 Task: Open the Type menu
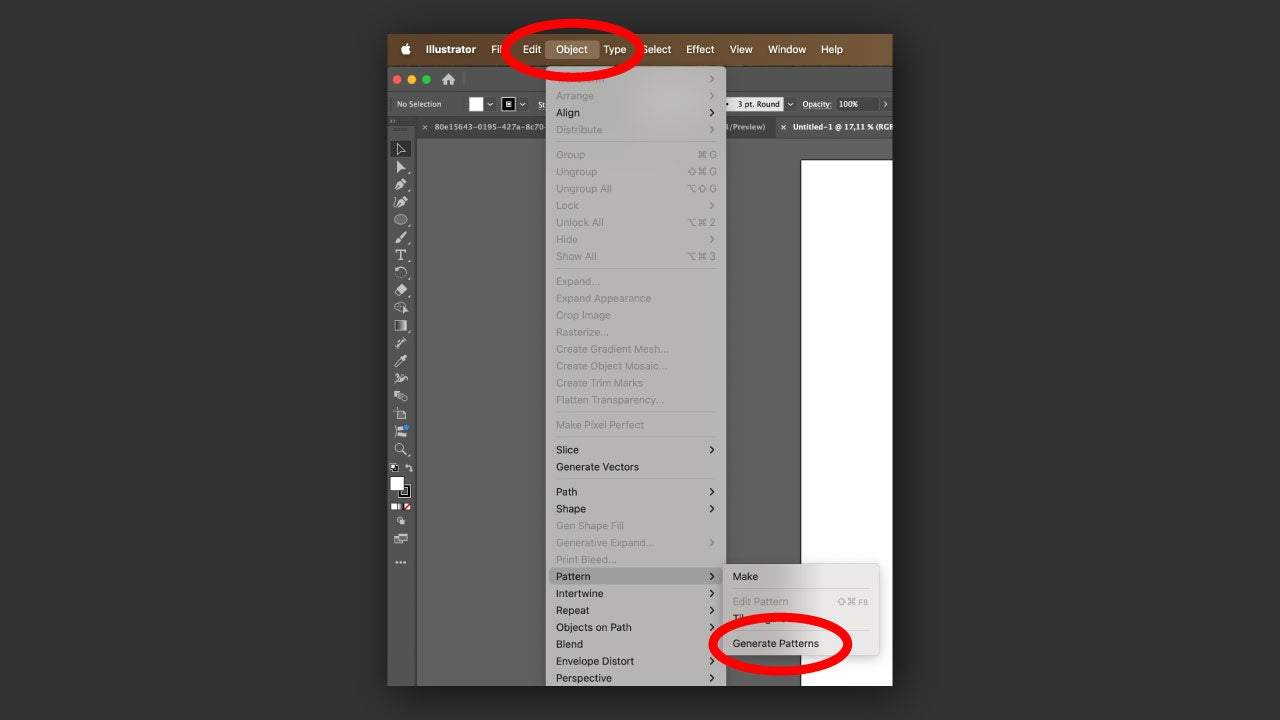615,49
